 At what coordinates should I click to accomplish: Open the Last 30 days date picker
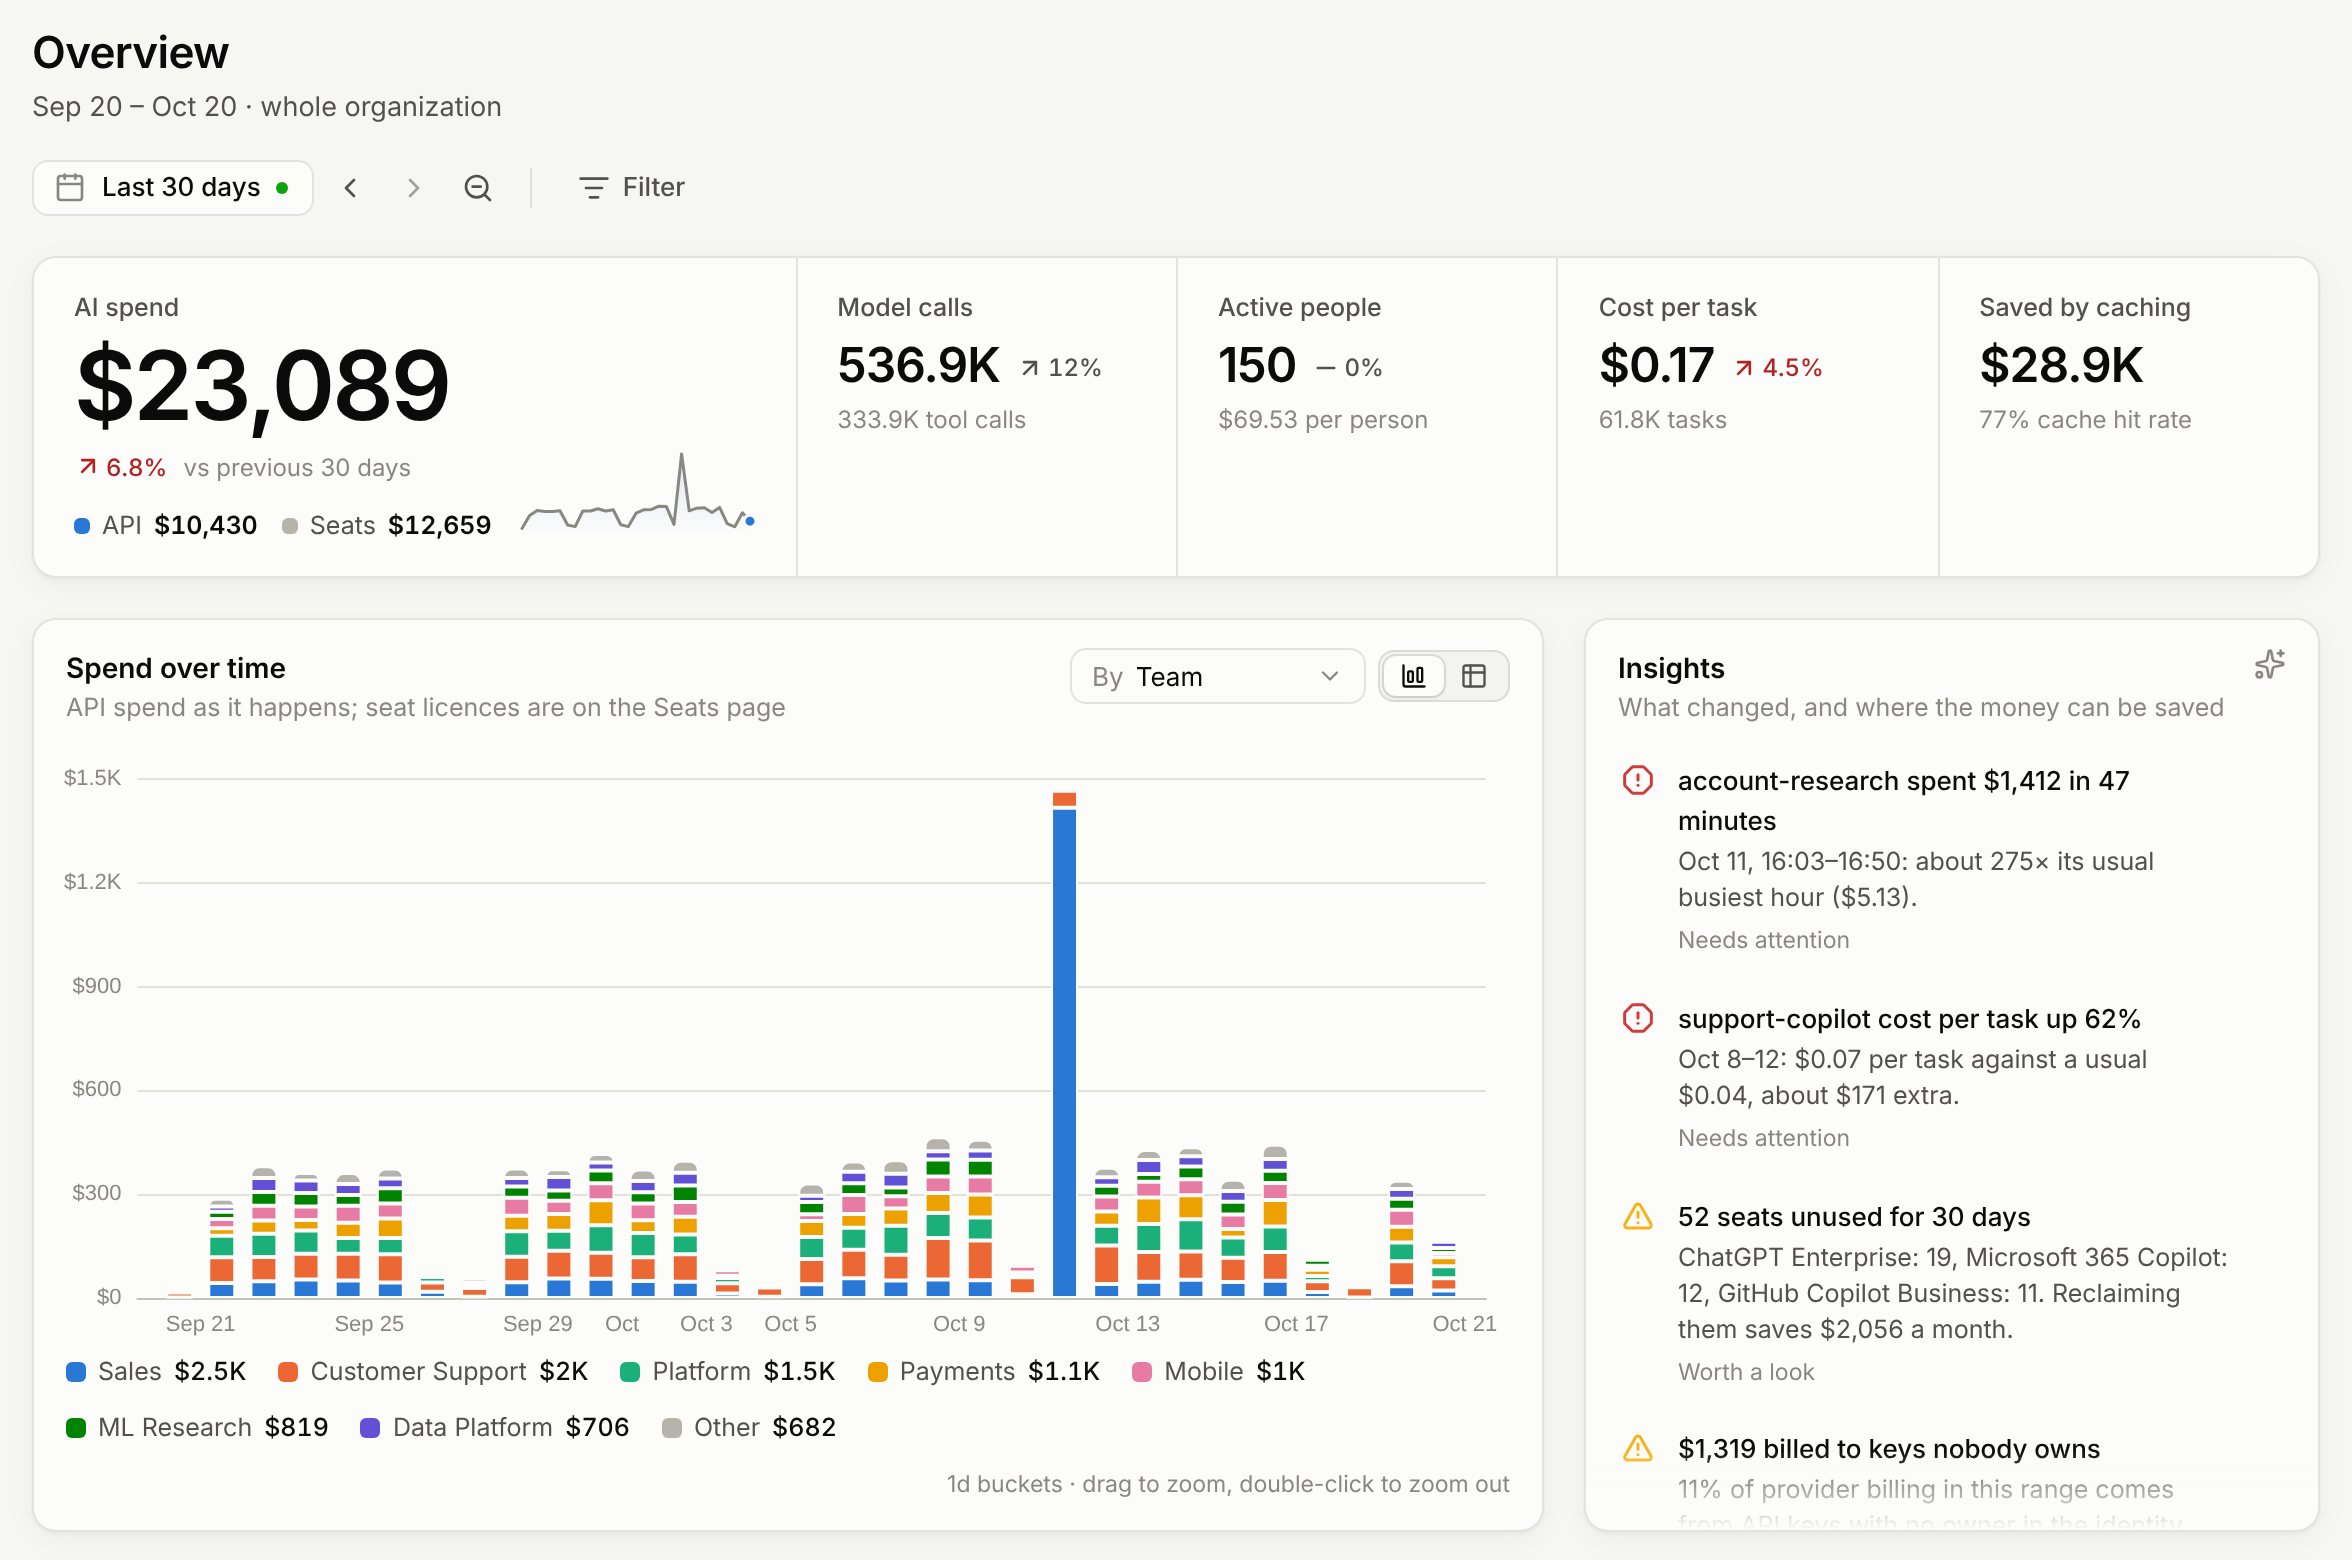click(x=173, y=188)
